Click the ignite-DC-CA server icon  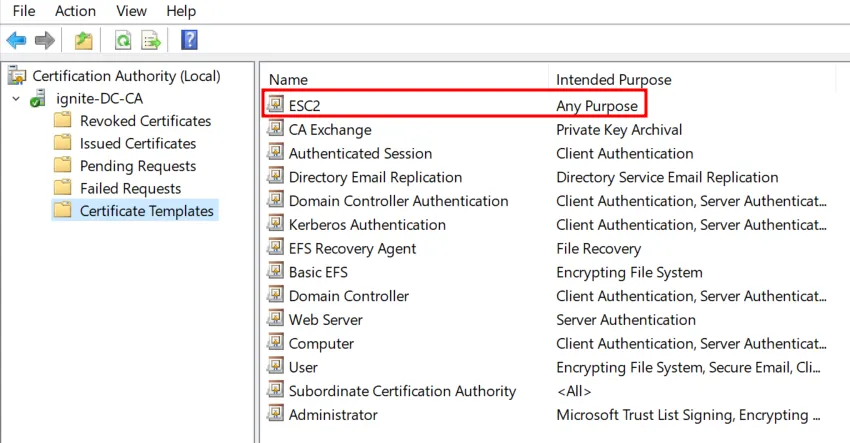pyautogui.click(x=39, y=99)
